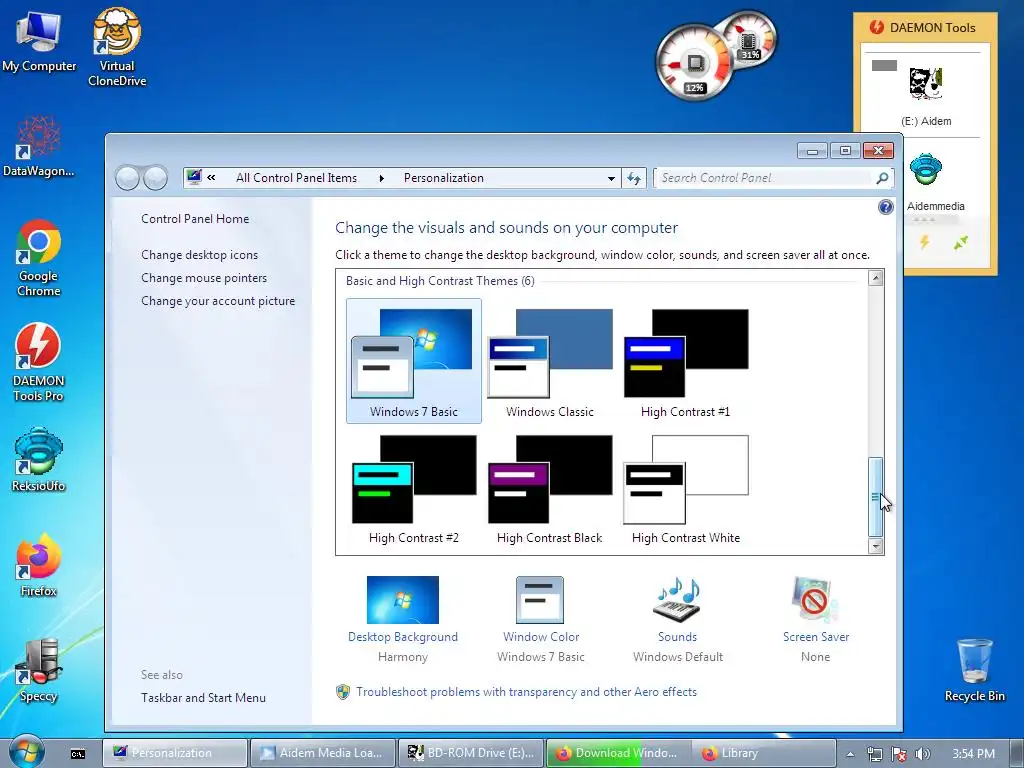The image size is (1024, 768).
Task: Click the lightning quick mount icon in gadget
Action: pos(924,242)
